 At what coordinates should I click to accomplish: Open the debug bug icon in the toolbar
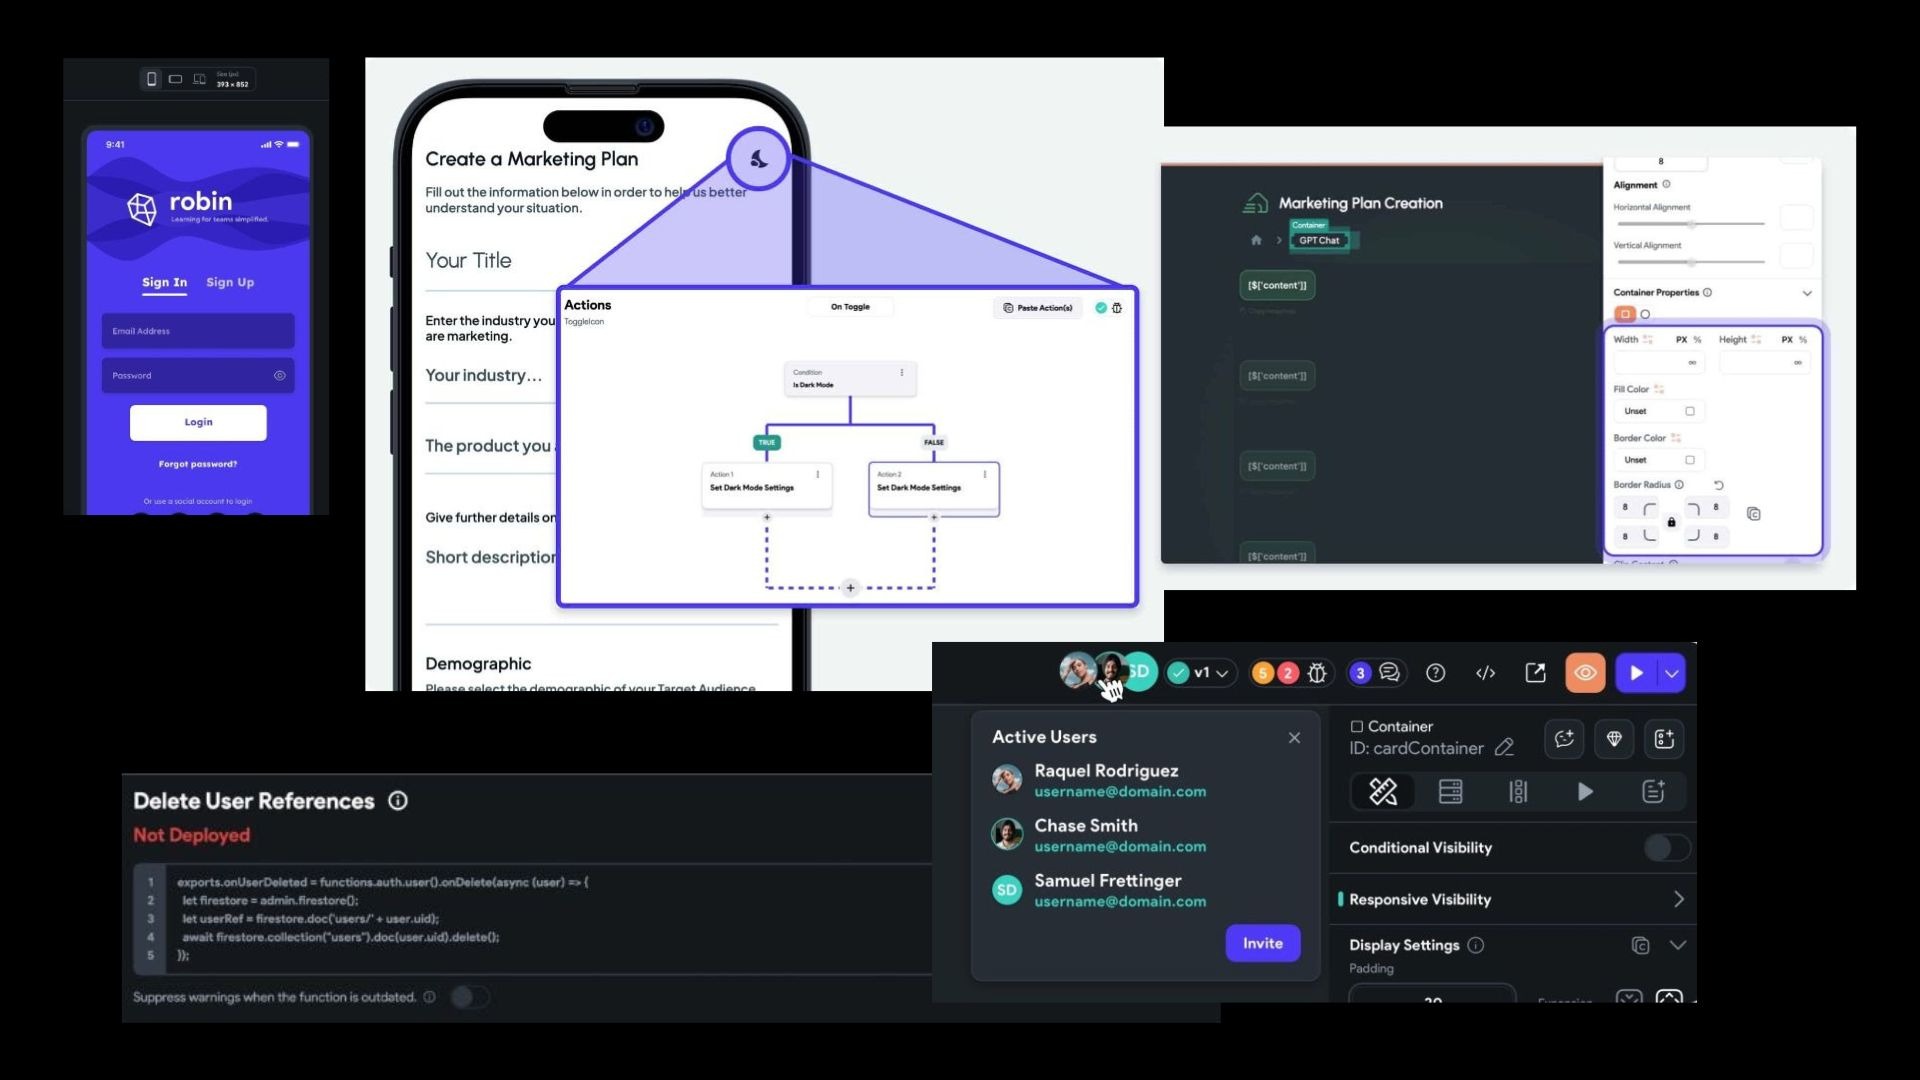(1318, 673)
